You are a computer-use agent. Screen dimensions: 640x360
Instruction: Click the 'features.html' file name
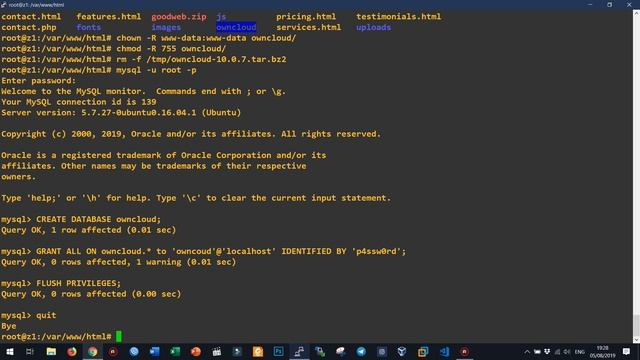(x=109, y=17)
